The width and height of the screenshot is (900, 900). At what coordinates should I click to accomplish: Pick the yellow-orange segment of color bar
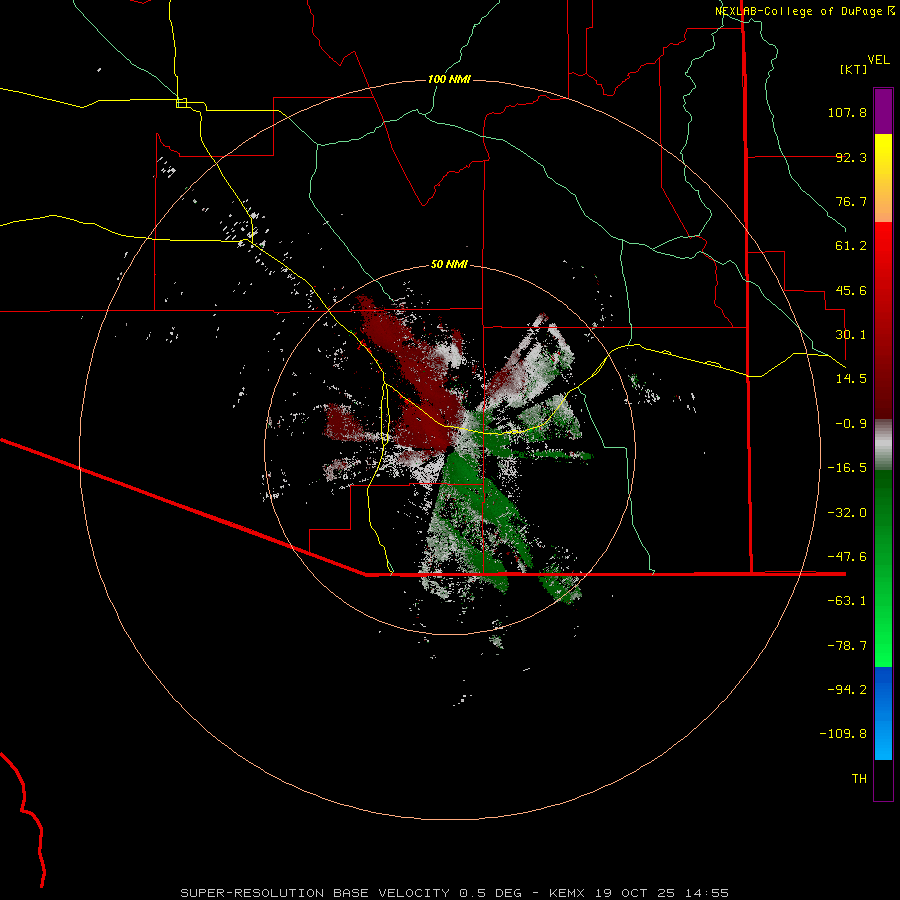point(883,178)
